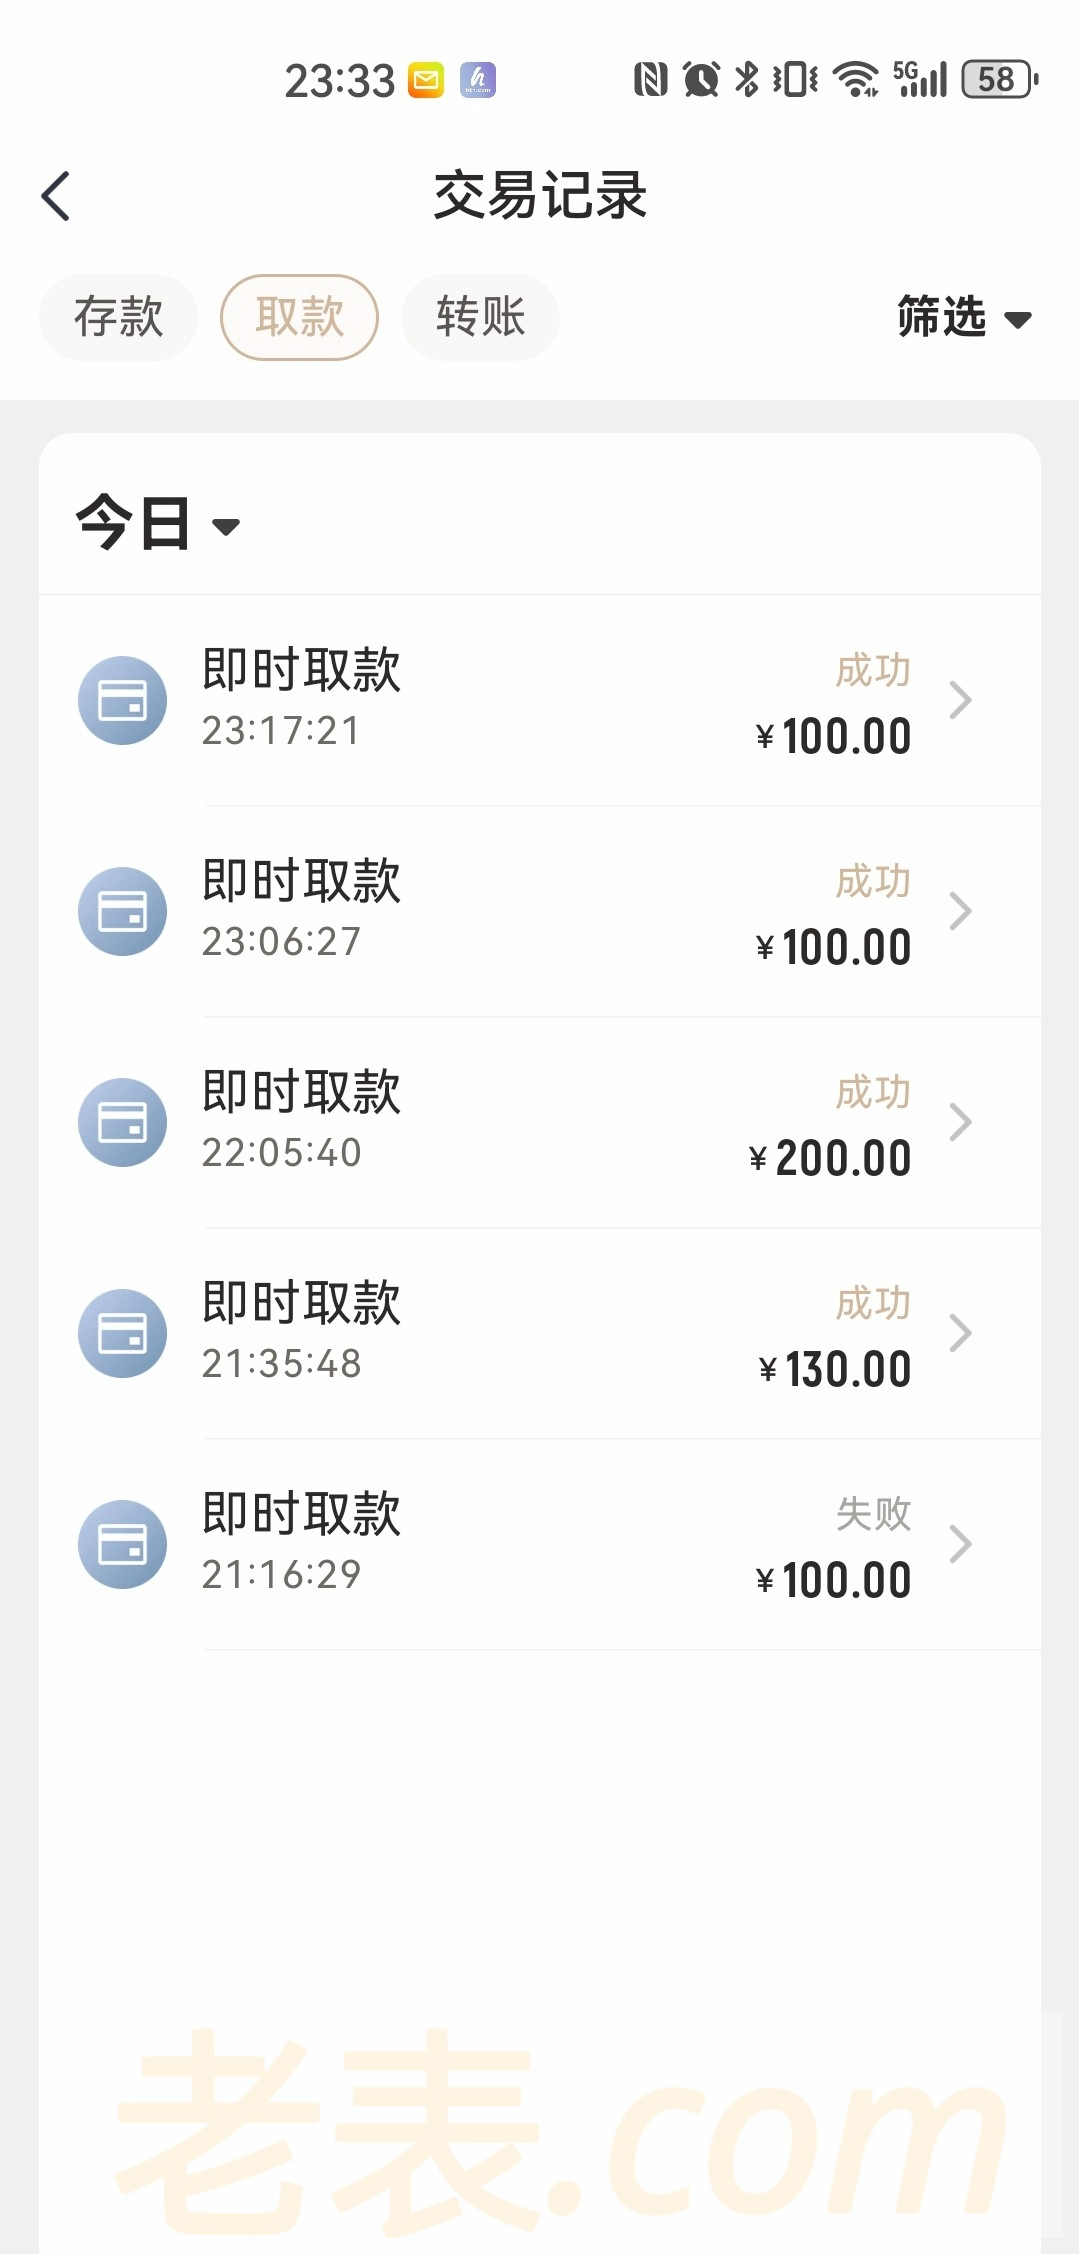The height and width of the screenshot is (2254, 1079).
Task: Open details chevron for failed 21:16:29 transaction
Action: [x=960, y=1544]
